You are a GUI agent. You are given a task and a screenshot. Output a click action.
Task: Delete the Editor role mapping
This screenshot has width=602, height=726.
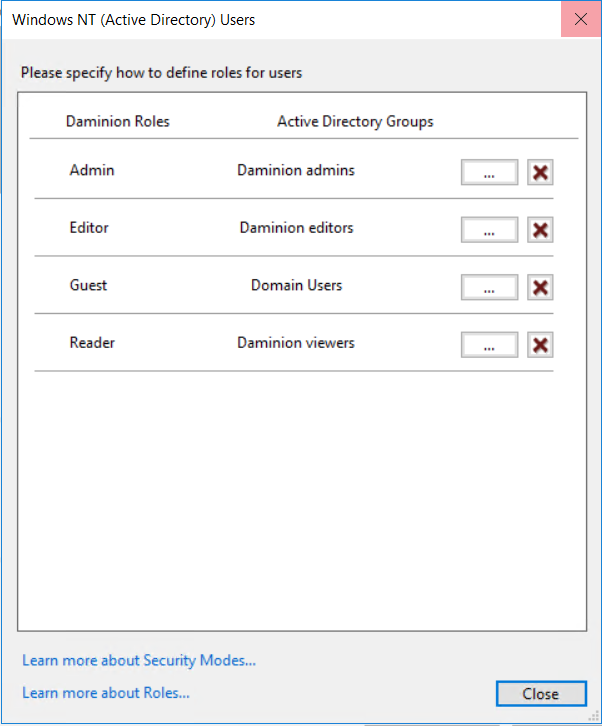click(x=540, y=230)
